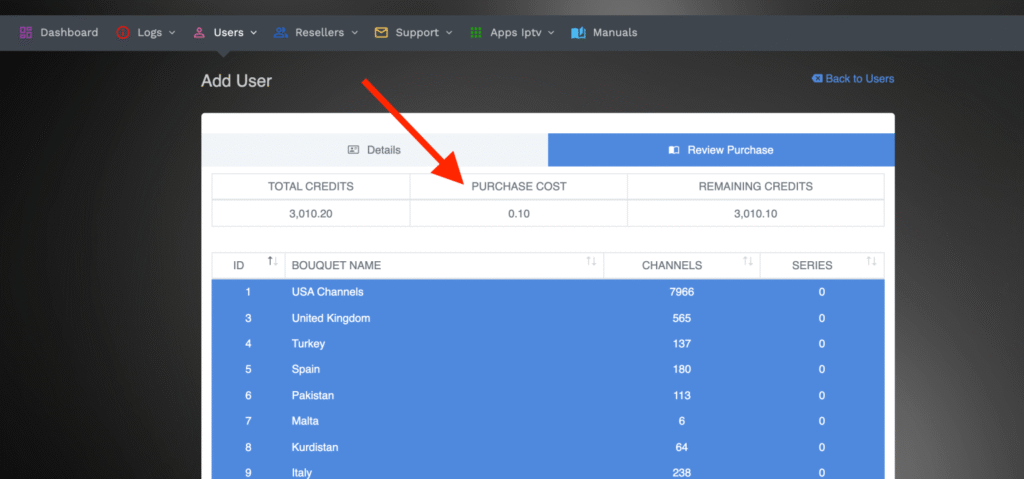Click the ID column header
The image size is (1024, 479).
click(x=248, y=265)
